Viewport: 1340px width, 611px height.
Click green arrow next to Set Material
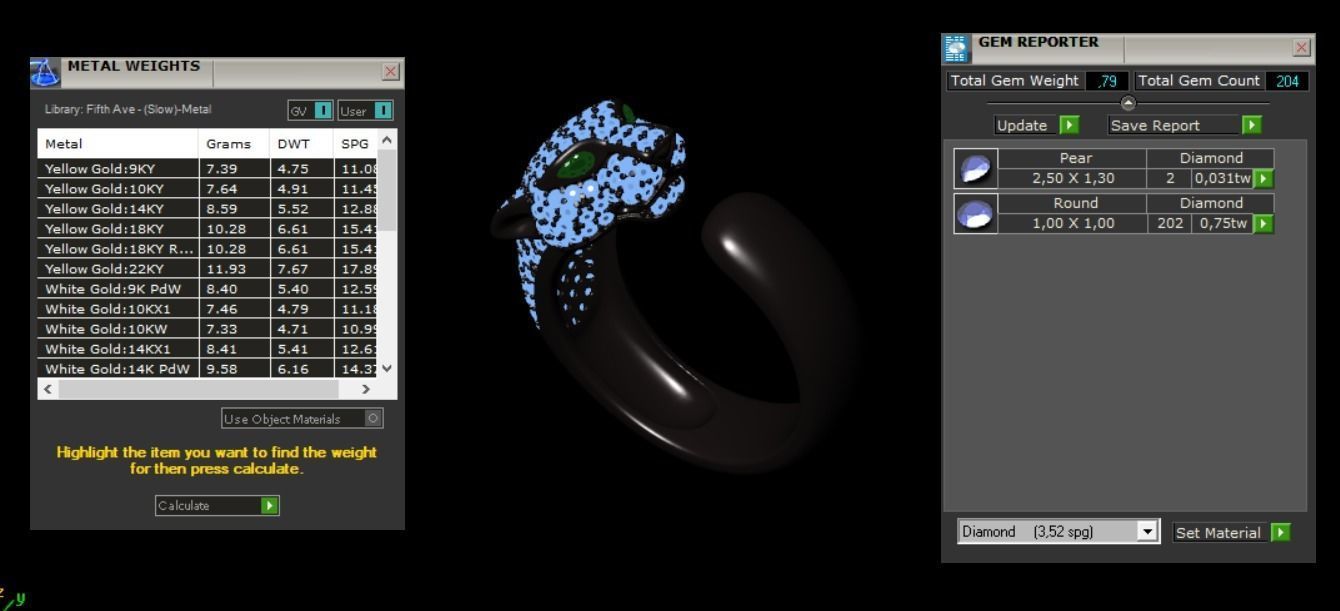(1280, 533)
